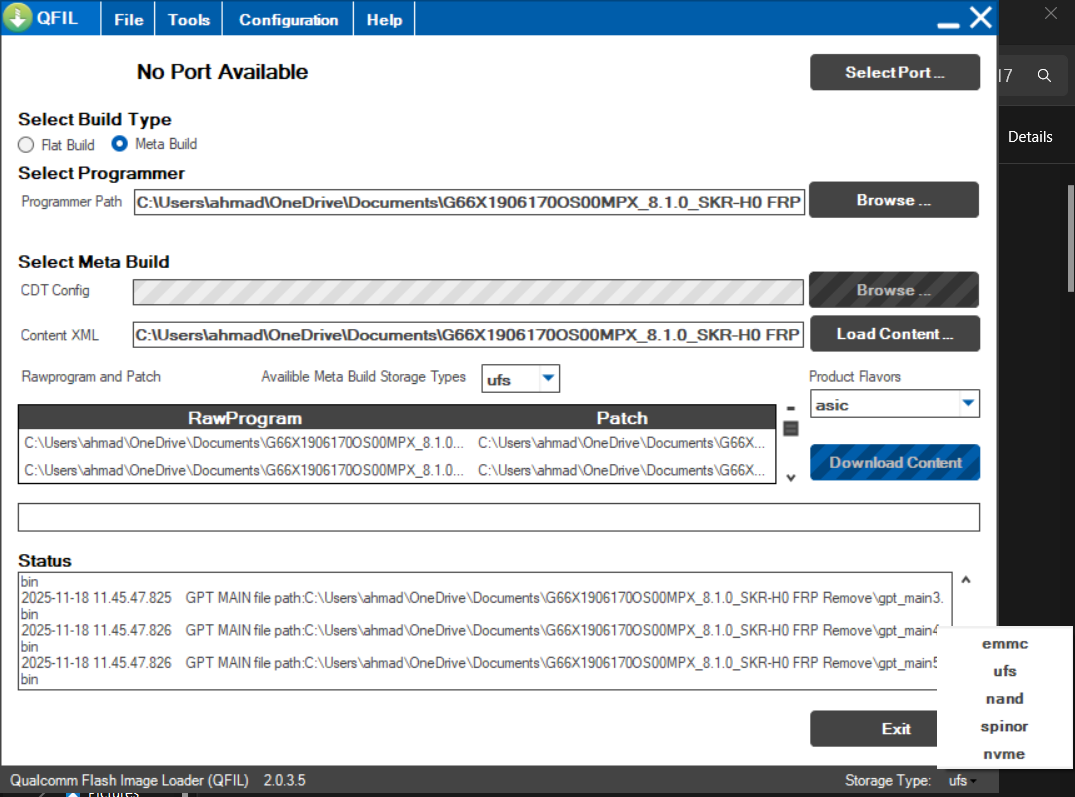Select the Meta Build radio button
Screen dimensions: 1075x797
point(118,144)
